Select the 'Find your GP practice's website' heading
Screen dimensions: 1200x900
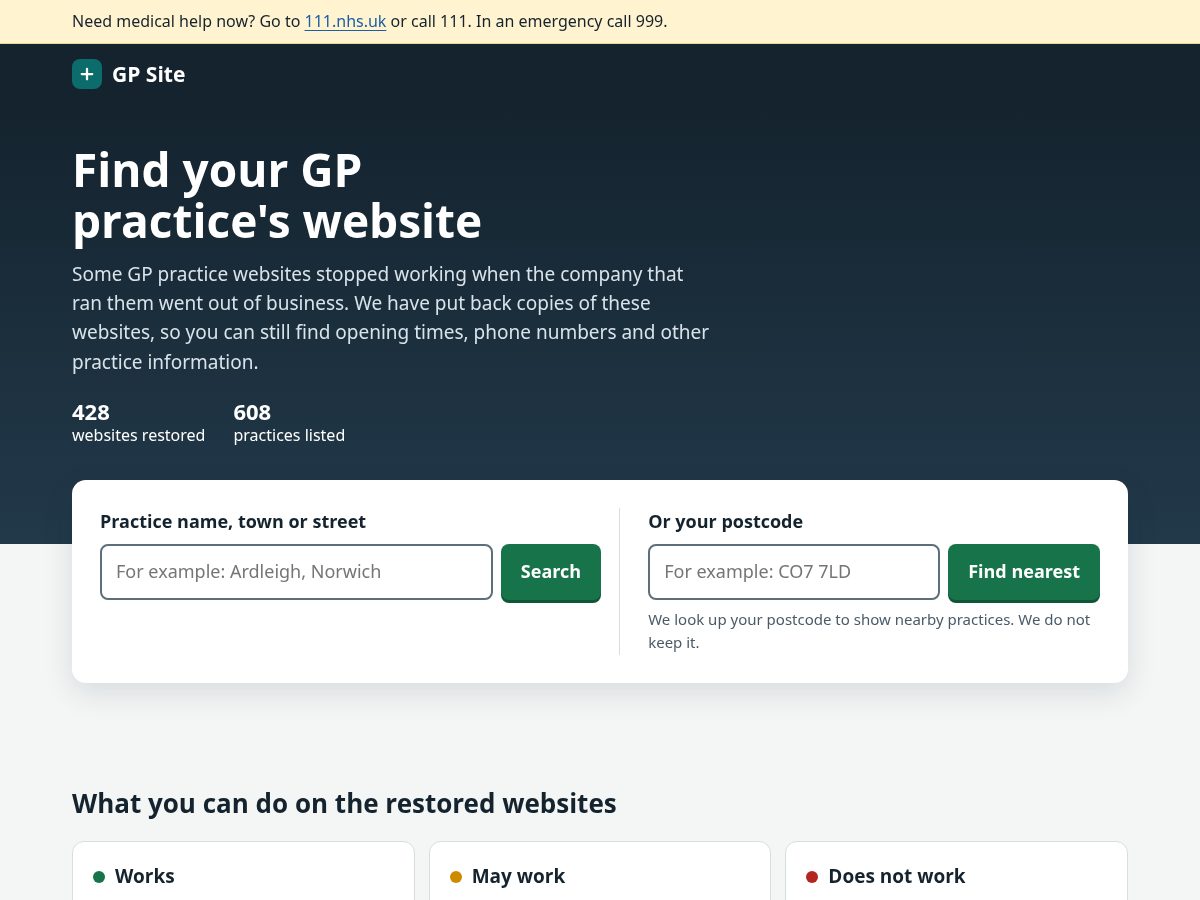coord(277,196)
